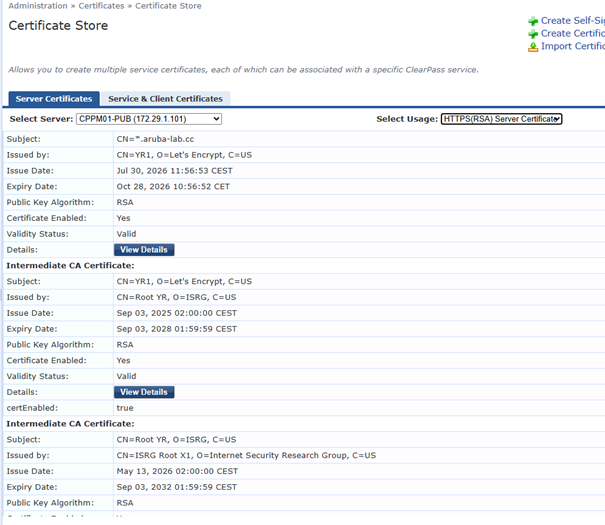The height and width of the screenshot is (525, 605).
Task: Select the Select Server label
Action: tap(41, 119)
